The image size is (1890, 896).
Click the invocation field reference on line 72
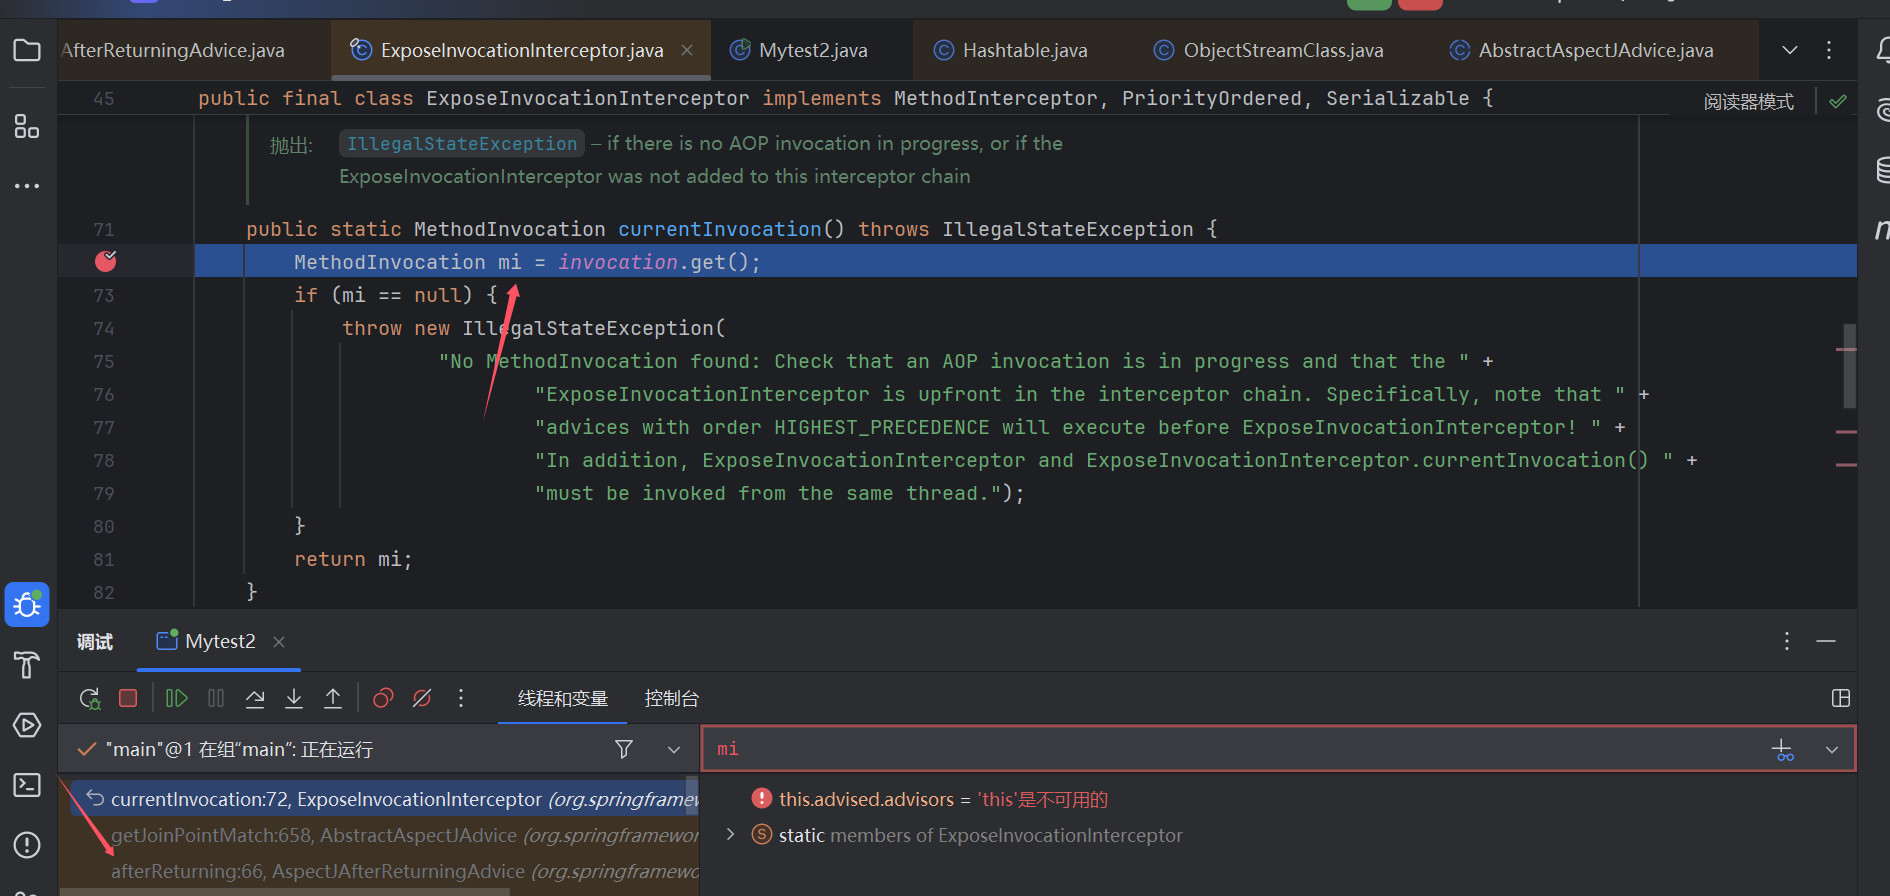pyautogui.click(x=617, y=262)
